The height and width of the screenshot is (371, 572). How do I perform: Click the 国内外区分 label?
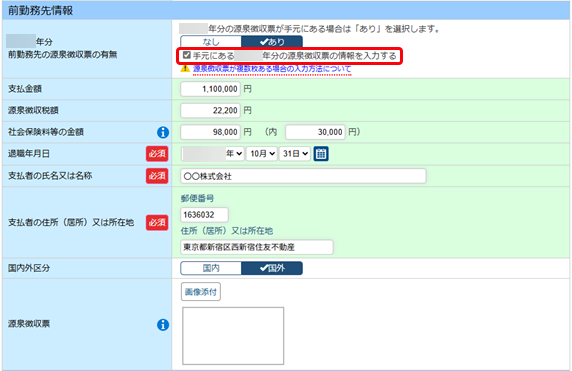tap(29, 268)
